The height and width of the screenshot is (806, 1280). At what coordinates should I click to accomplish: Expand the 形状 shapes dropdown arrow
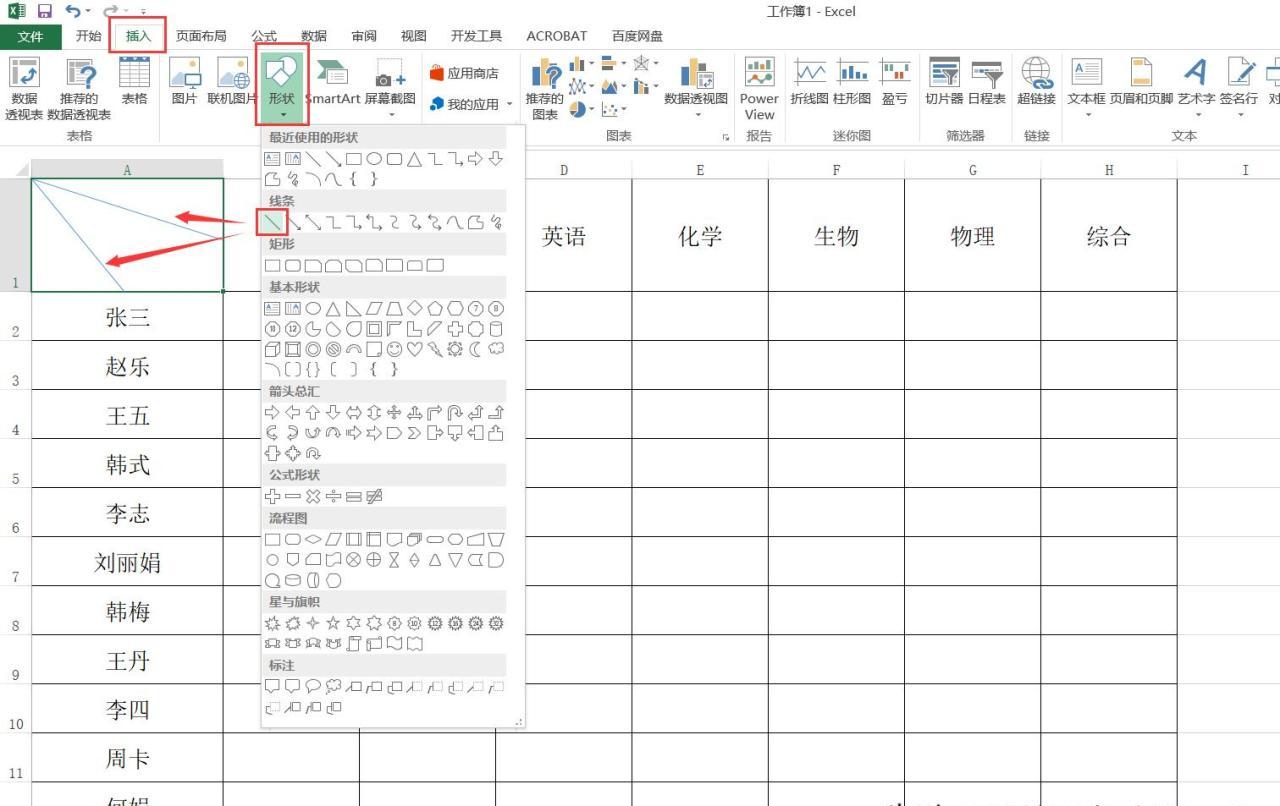(x=282, y=117)
